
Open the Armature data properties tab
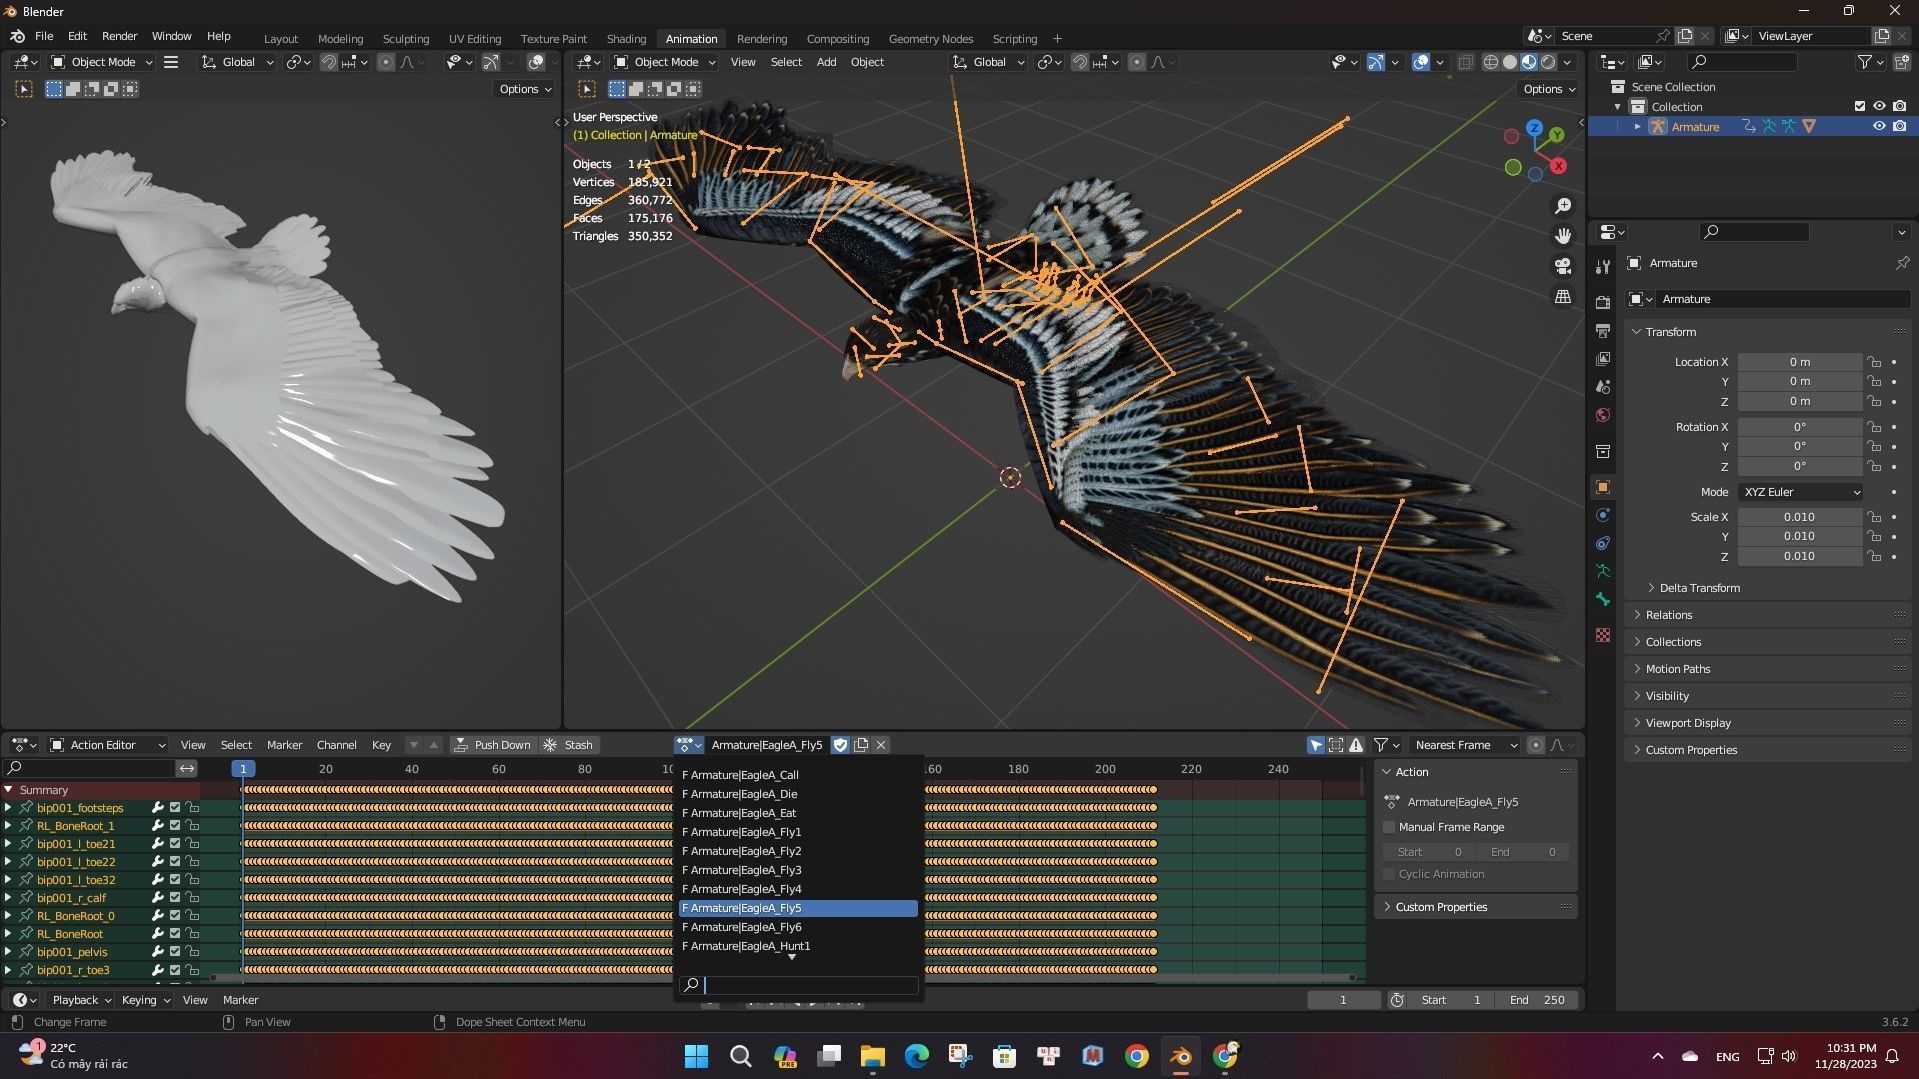click(x=1603, y=571)
